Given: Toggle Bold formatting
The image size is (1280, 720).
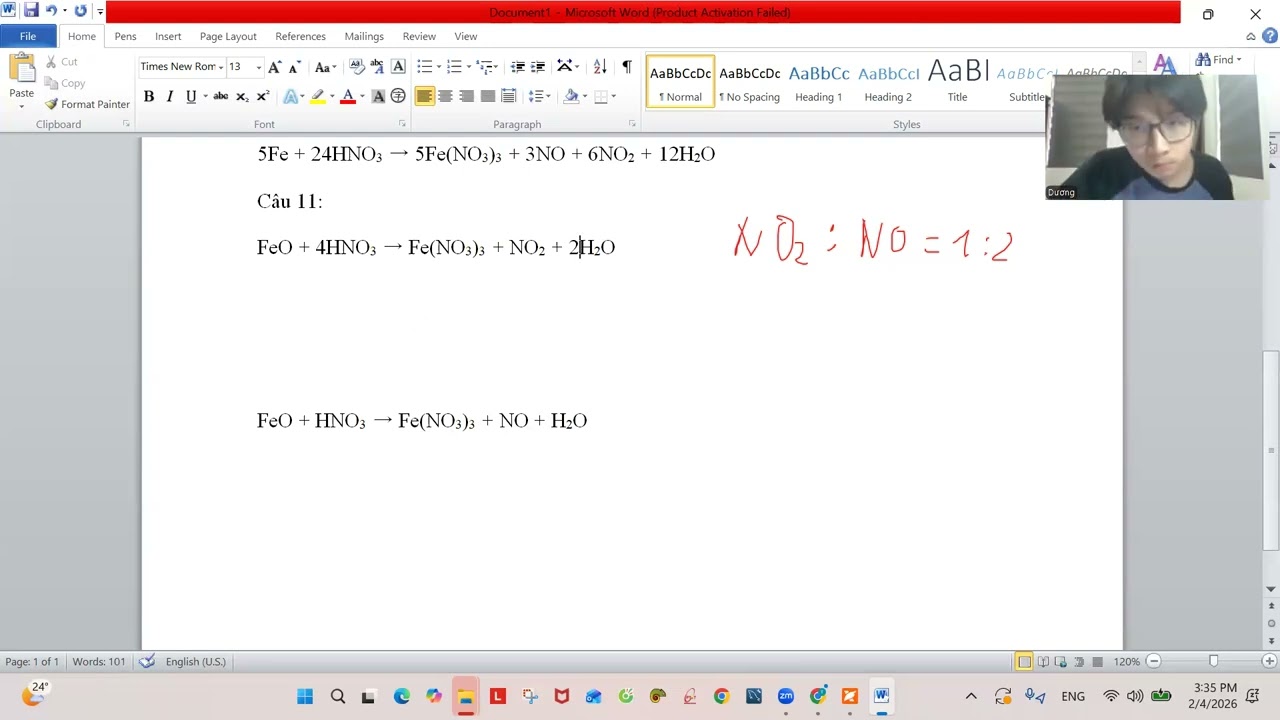Looking at the screenshot, I should [148, 96].
